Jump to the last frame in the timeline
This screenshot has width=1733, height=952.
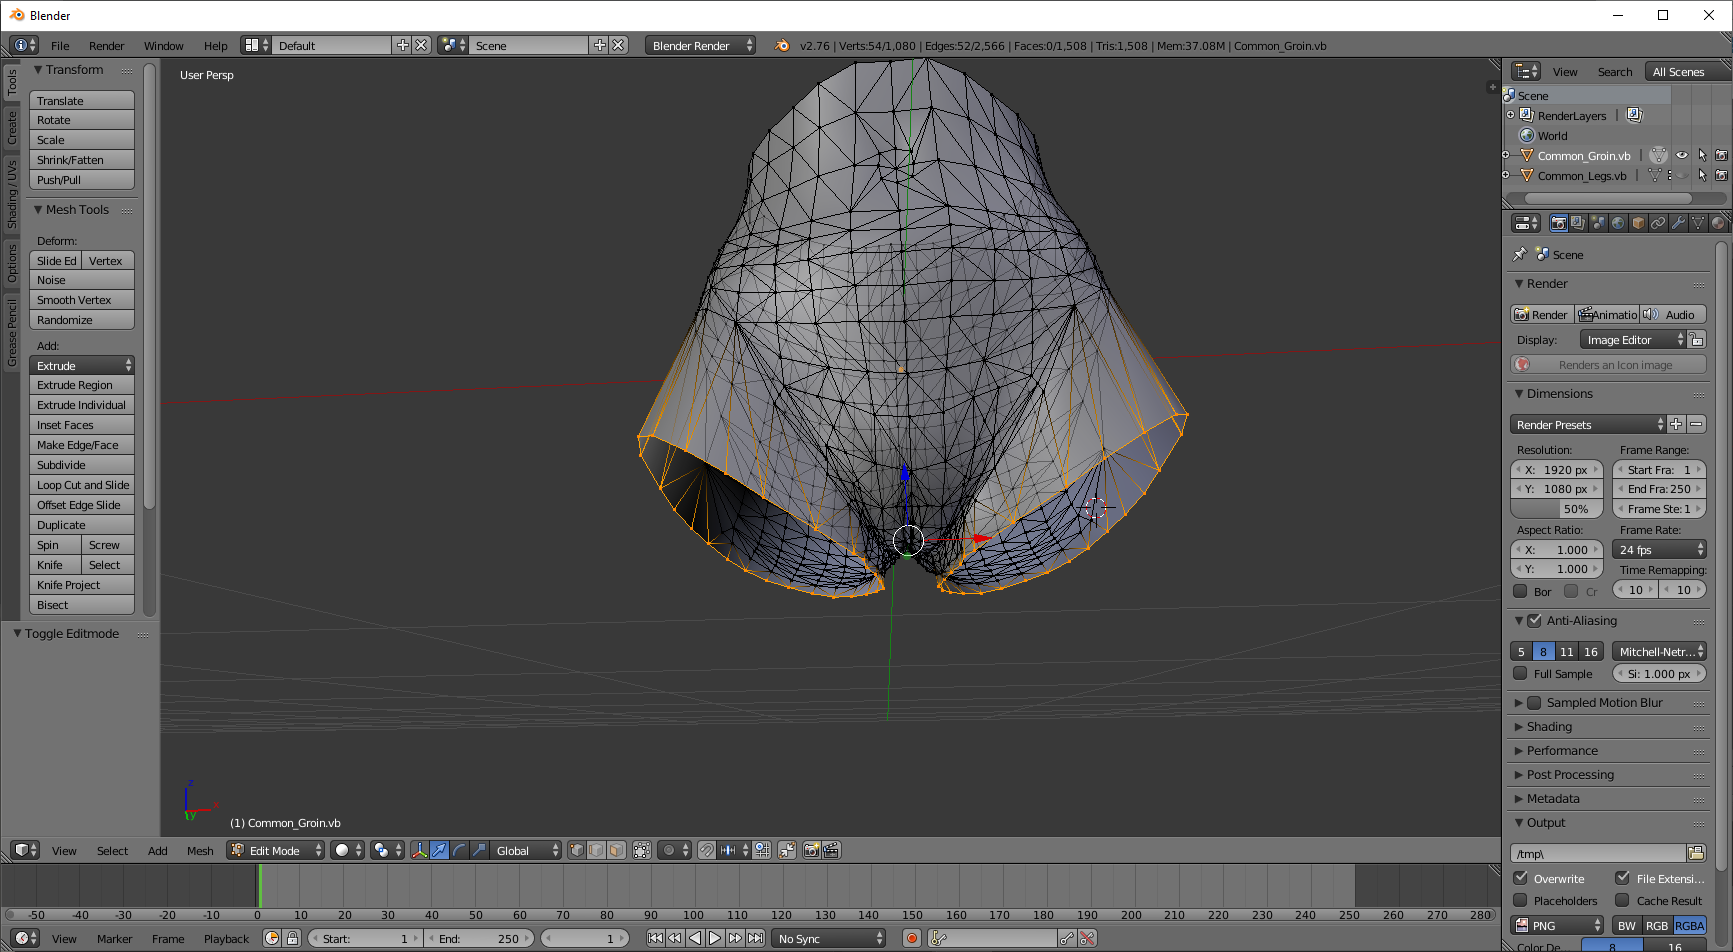[x=756, y=938]
